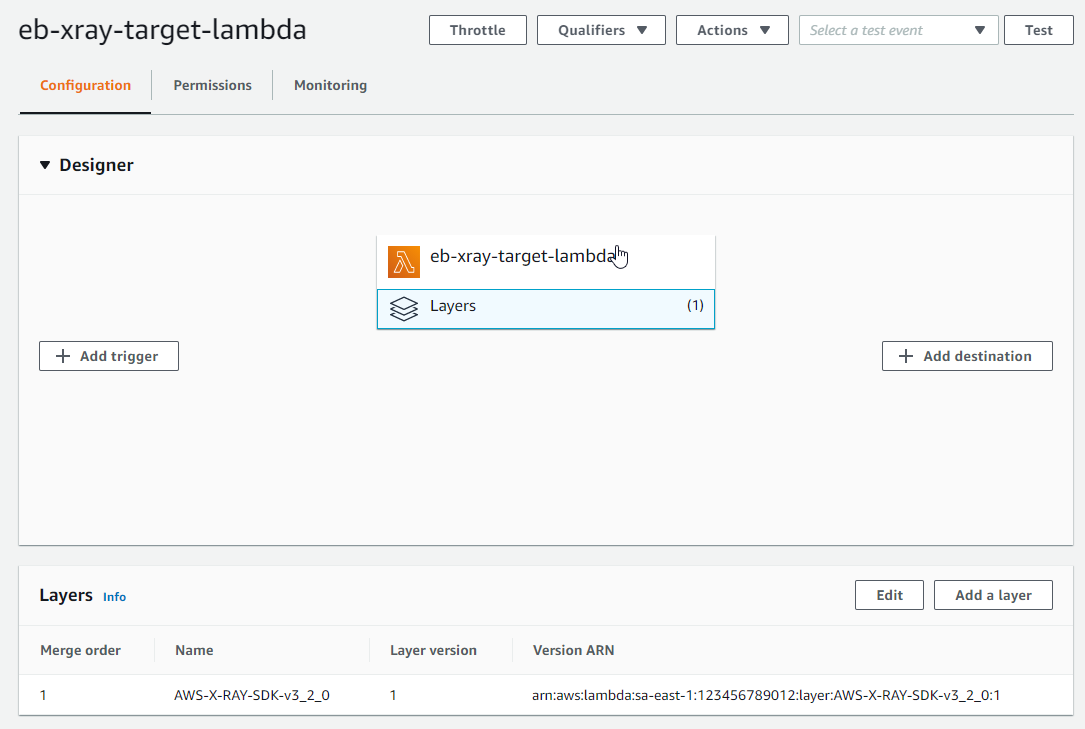This screenshot has width=1085, height=729.
Task: Select the eb-xray-target-lambda function box in Designer
Action: (546, 262)
